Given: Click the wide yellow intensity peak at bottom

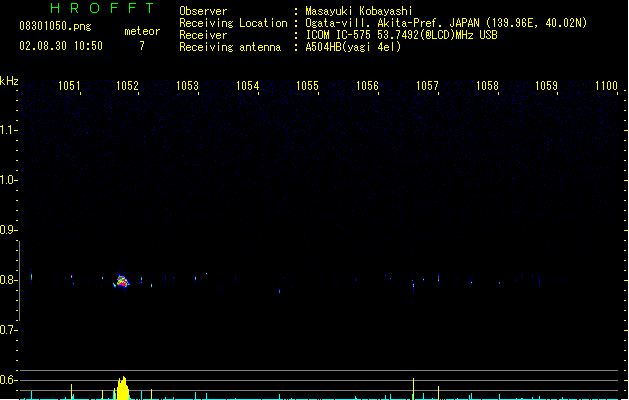Looking at the screenshot, I should (123, 388).
